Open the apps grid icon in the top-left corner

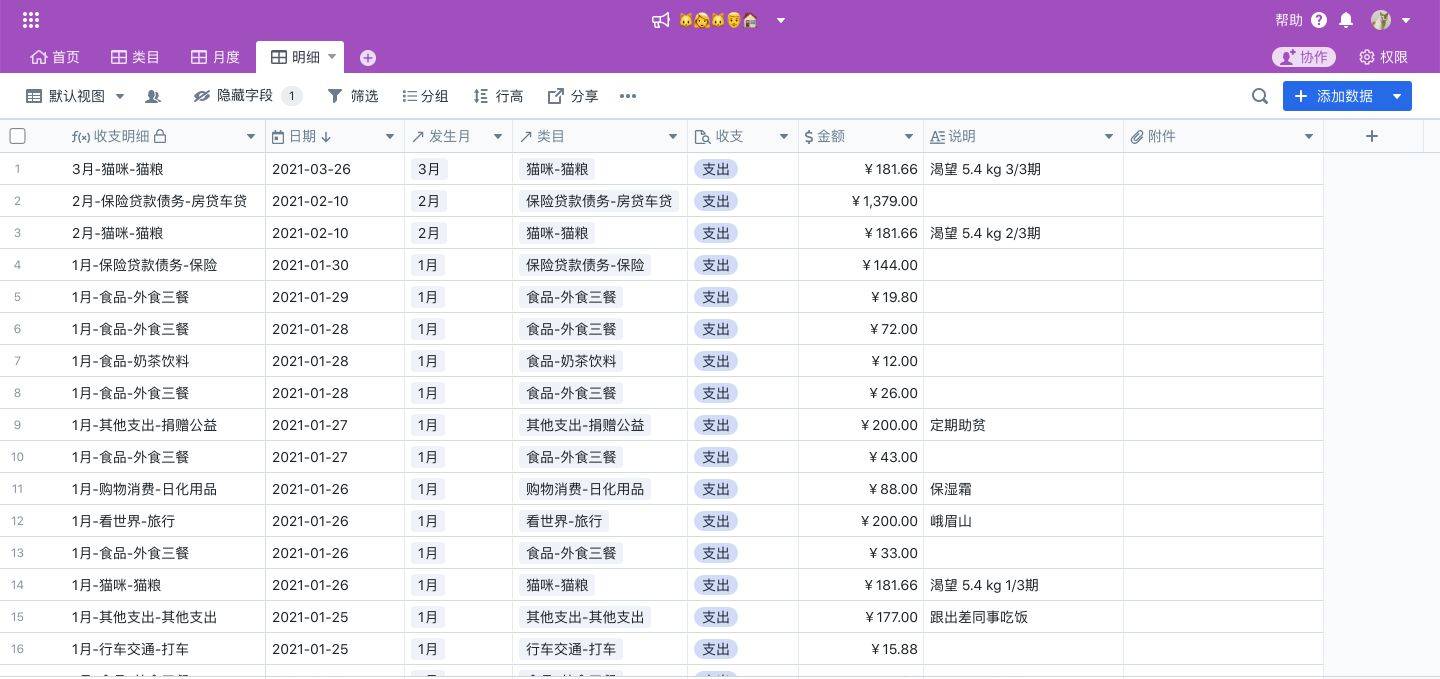(30, 19)
